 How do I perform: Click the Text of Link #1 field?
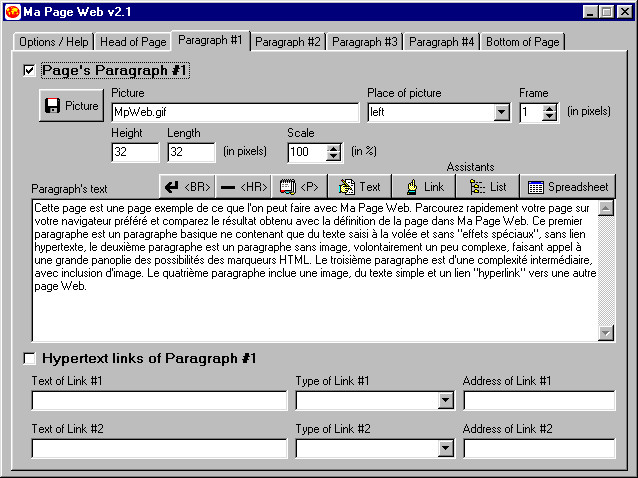[x=160, y=401]
